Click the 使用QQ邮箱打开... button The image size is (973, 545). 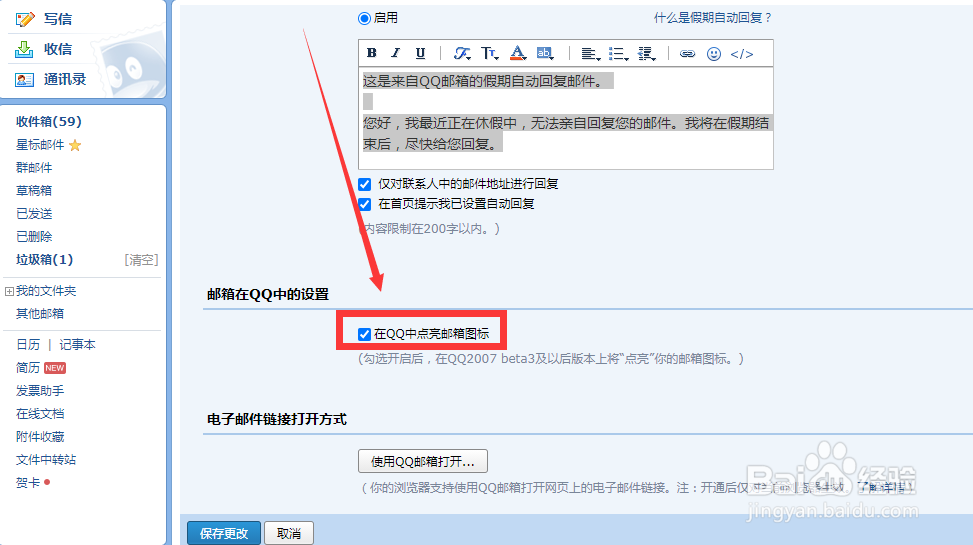pyautogui.click(x=423, y=461)
